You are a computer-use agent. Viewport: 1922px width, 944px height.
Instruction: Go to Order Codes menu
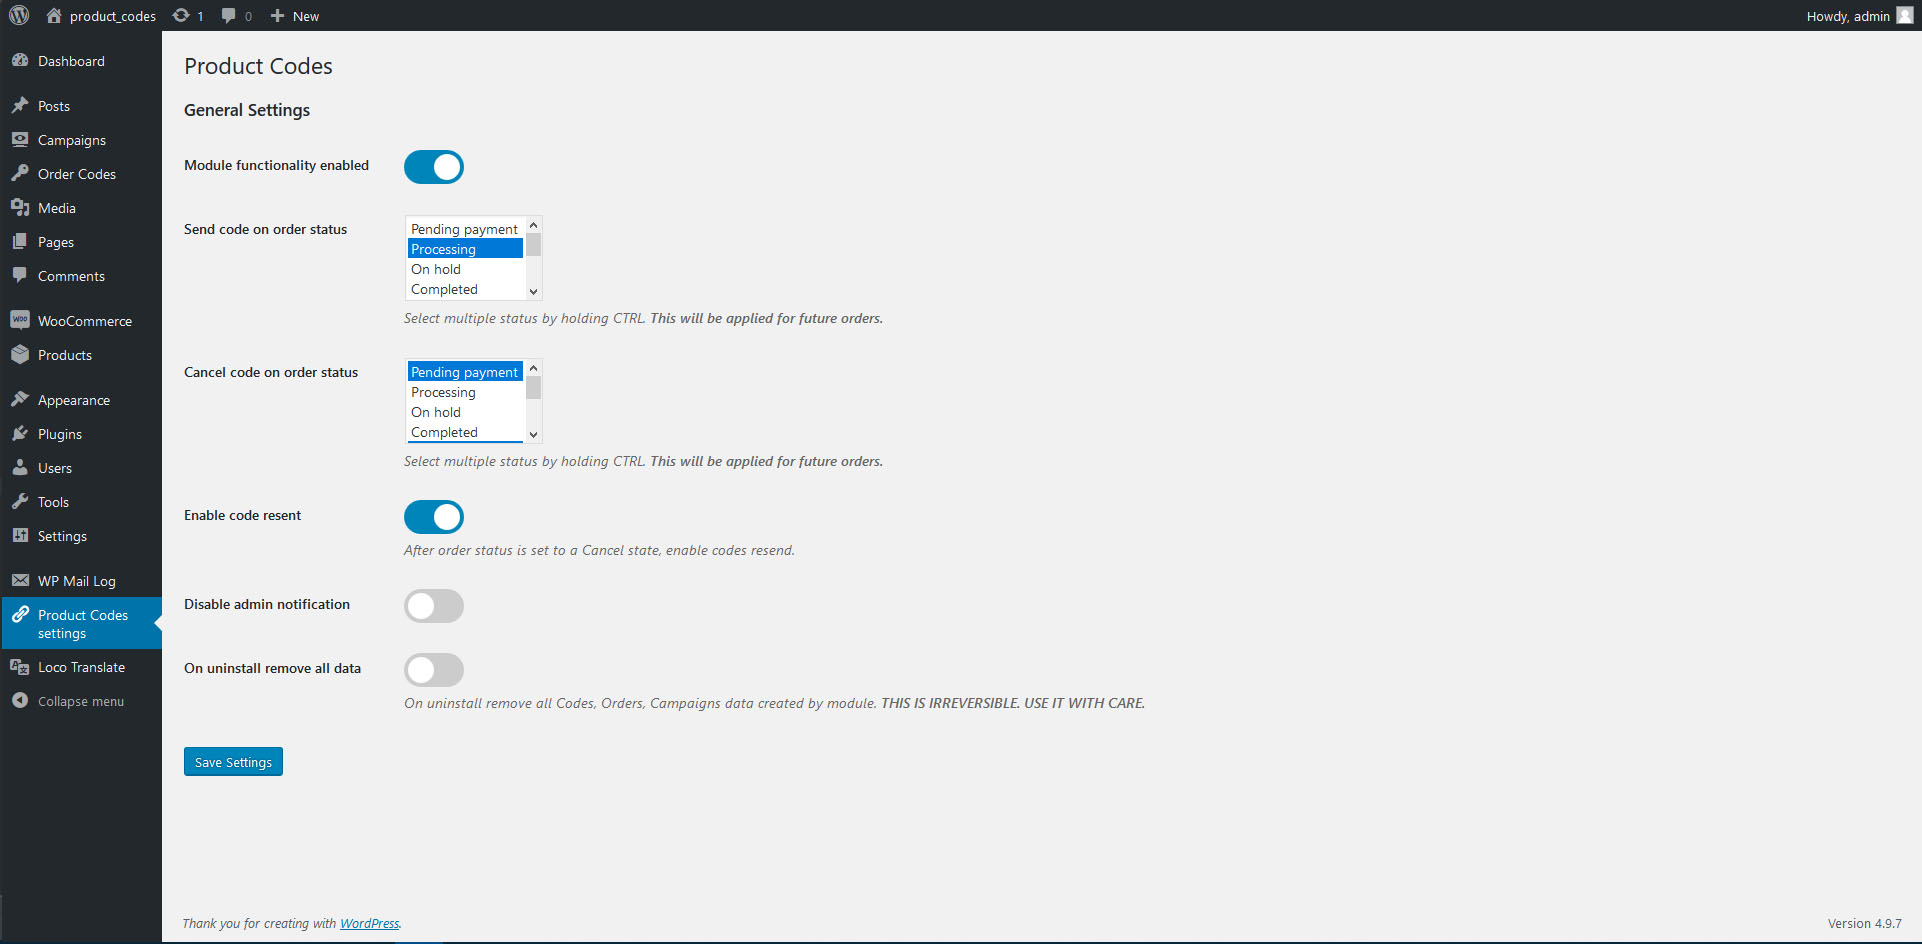(81, 174)
